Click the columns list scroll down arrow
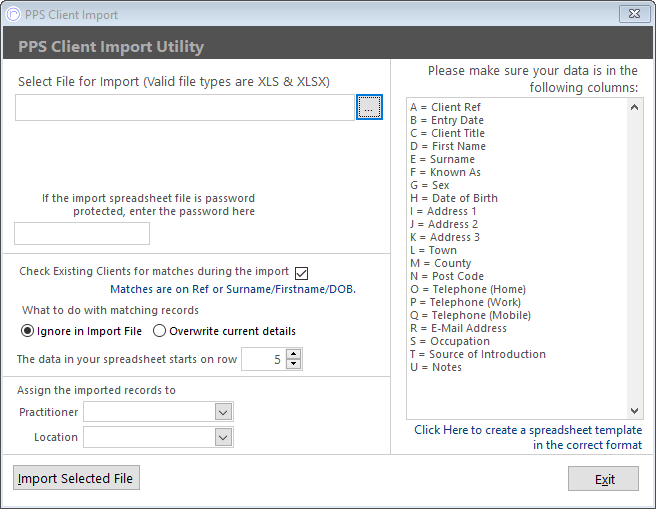656x509 pixels. (634, 411)
